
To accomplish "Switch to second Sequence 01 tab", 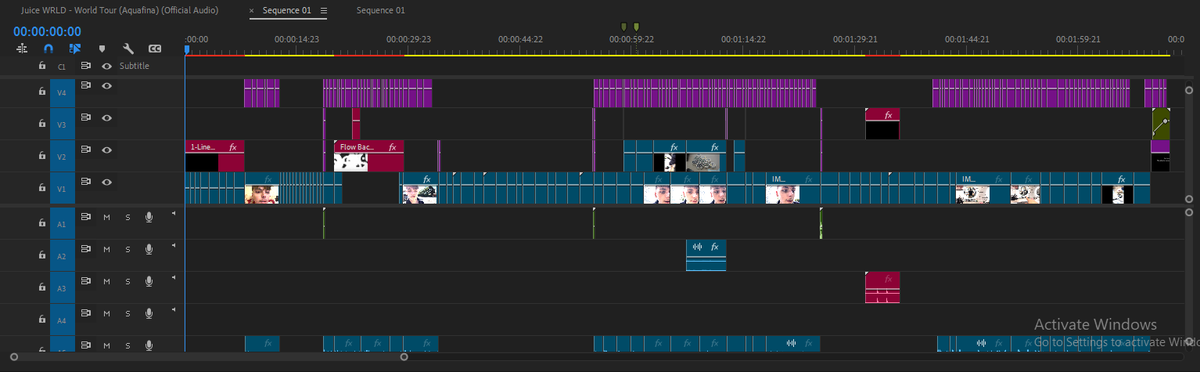I will click(x=381, y=10).
